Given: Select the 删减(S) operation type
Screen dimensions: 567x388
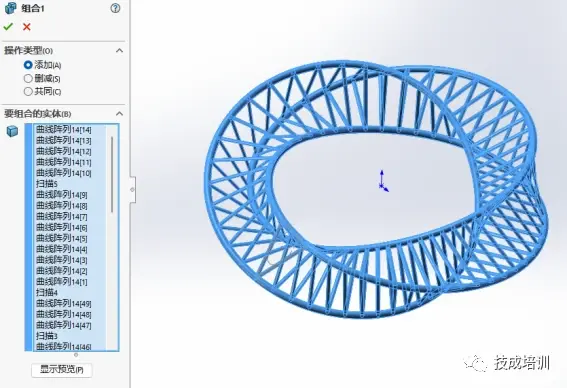Looking at the screenshot, I should coord(28,78).
